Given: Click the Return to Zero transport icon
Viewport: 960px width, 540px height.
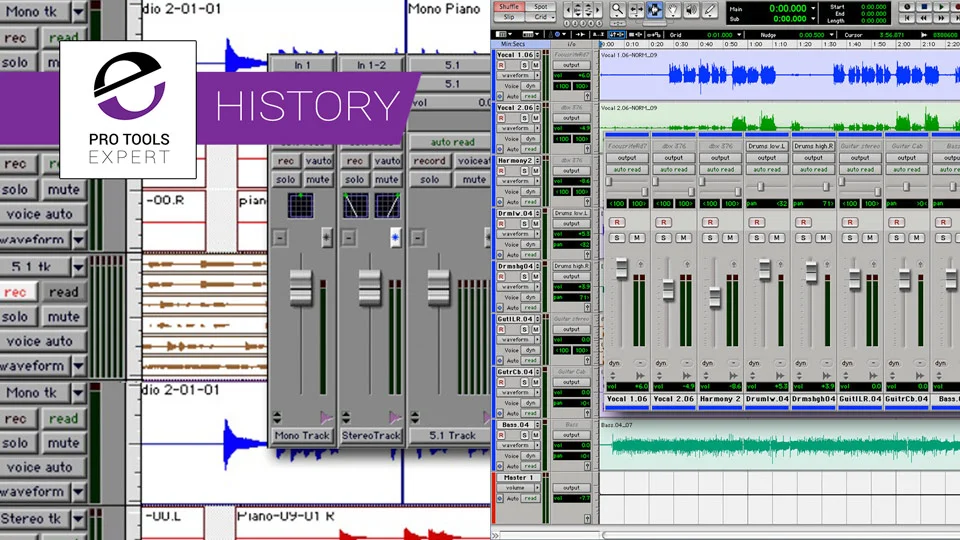Looking at the screenshot, I should click(907, 18).
